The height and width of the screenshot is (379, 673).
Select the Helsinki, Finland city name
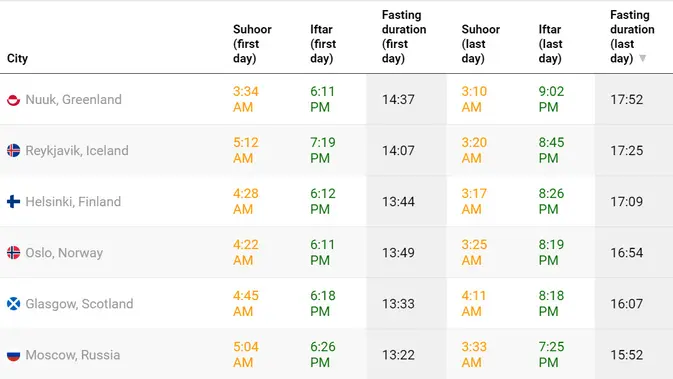coord(73,202)
